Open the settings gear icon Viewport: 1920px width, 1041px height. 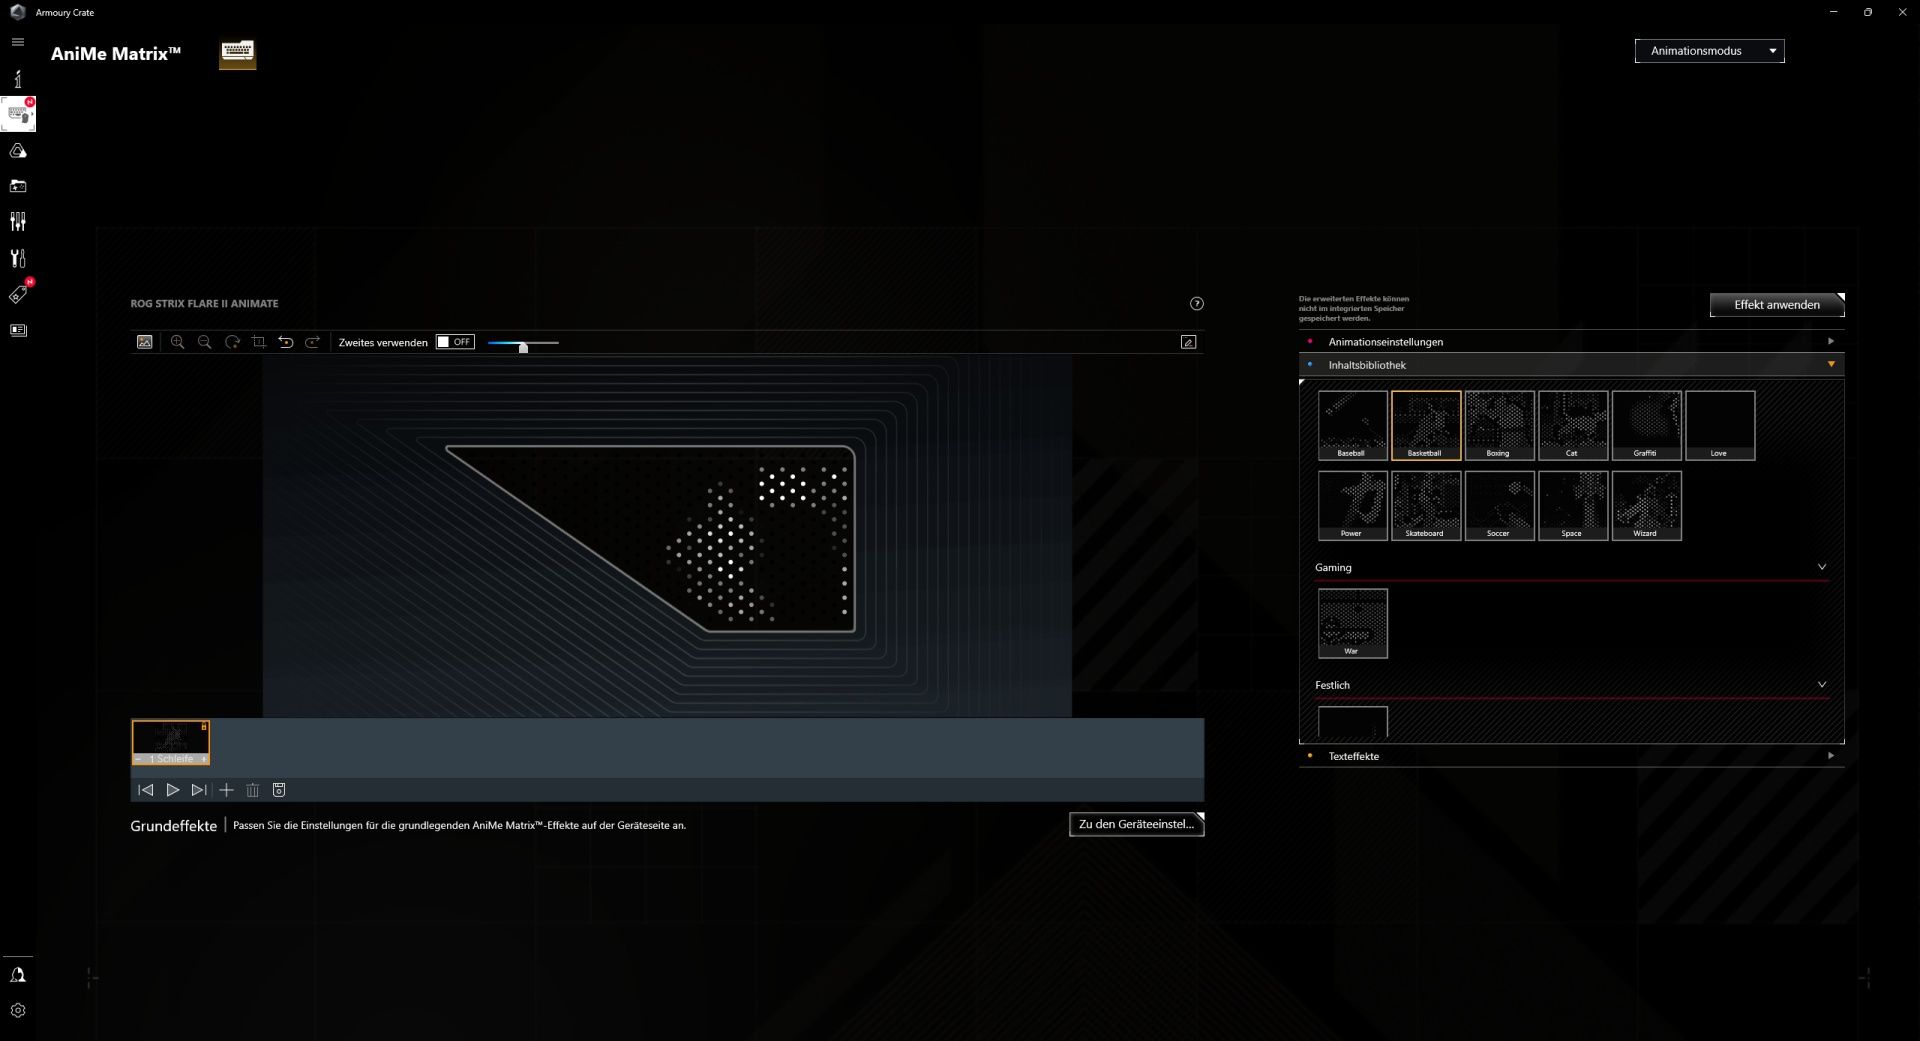[x=18, y=1011]
